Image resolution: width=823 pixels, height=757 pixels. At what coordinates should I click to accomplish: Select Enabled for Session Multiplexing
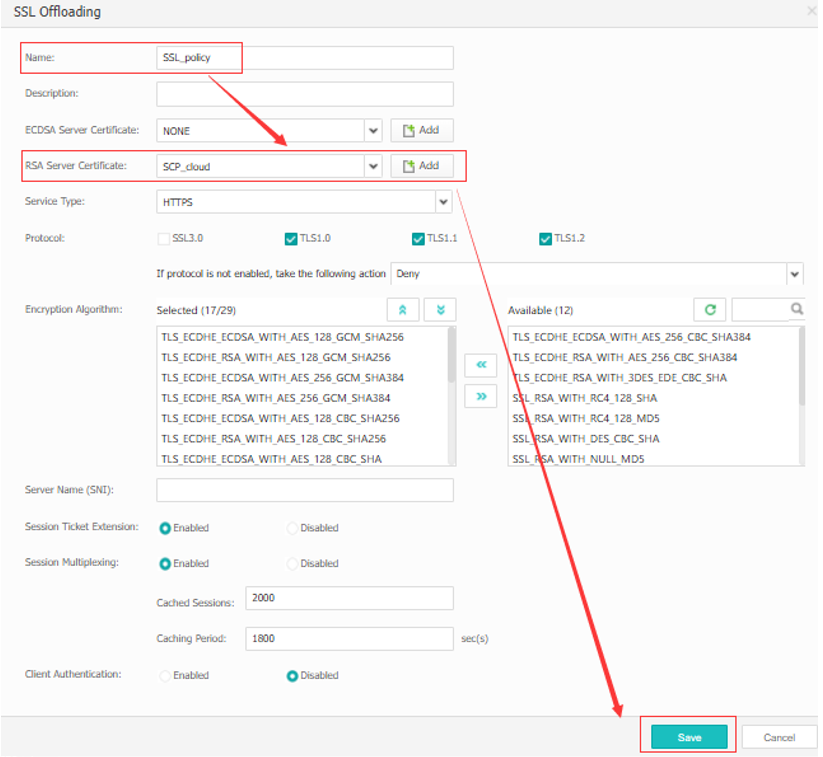[x=165, y=564]
